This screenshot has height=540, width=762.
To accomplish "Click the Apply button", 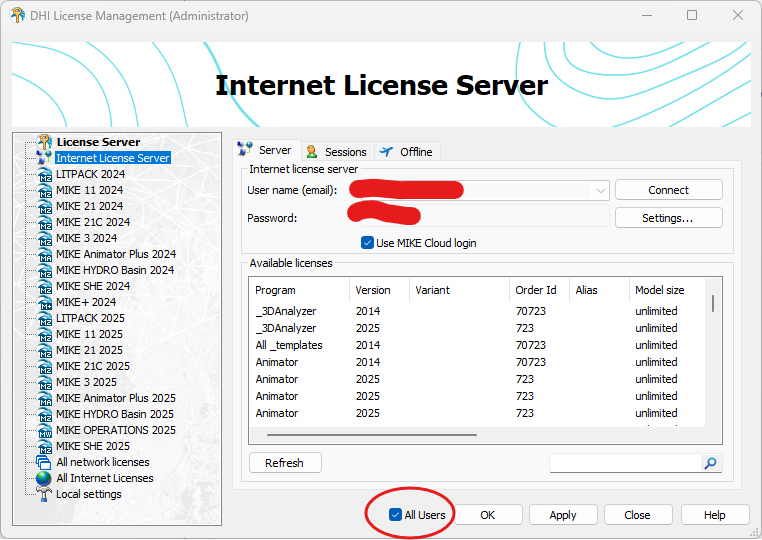I will tap(563, 515).
